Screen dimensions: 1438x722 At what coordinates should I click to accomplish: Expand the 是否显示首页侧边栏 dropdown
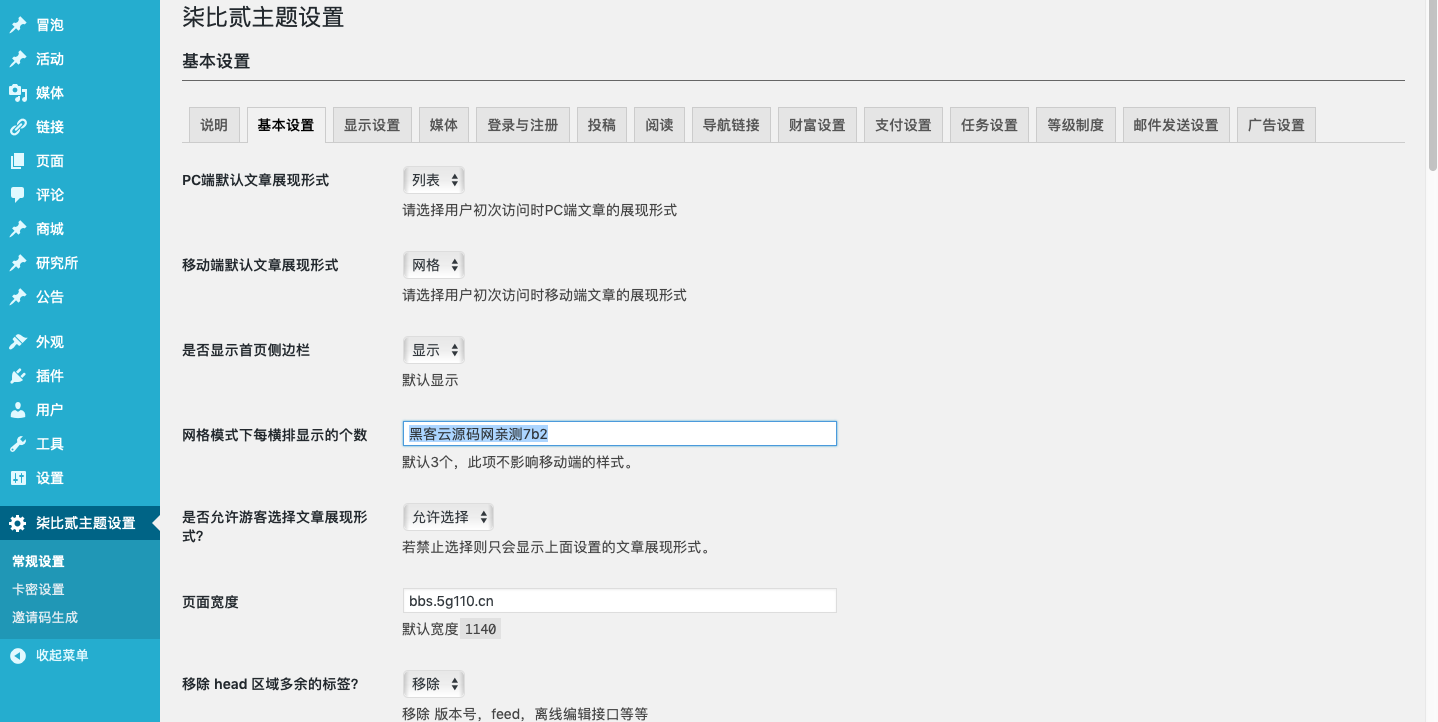click(434, 350)
